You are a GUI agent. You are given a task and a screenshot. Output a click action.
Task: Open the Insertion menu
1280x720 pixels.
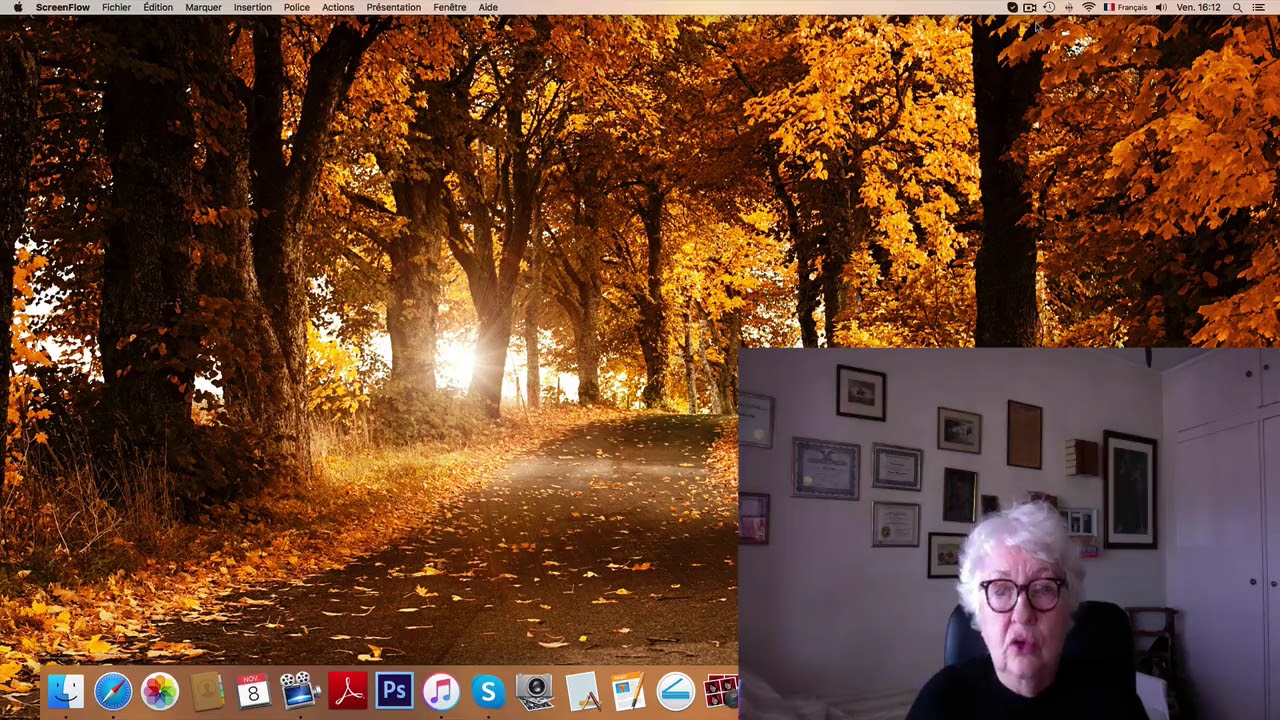coord(253,7)
